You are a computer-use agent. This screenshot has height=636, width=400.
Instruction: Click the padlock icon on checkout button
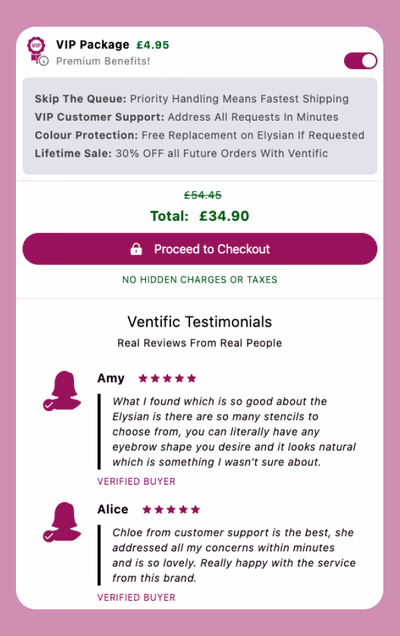pos(136,249)
